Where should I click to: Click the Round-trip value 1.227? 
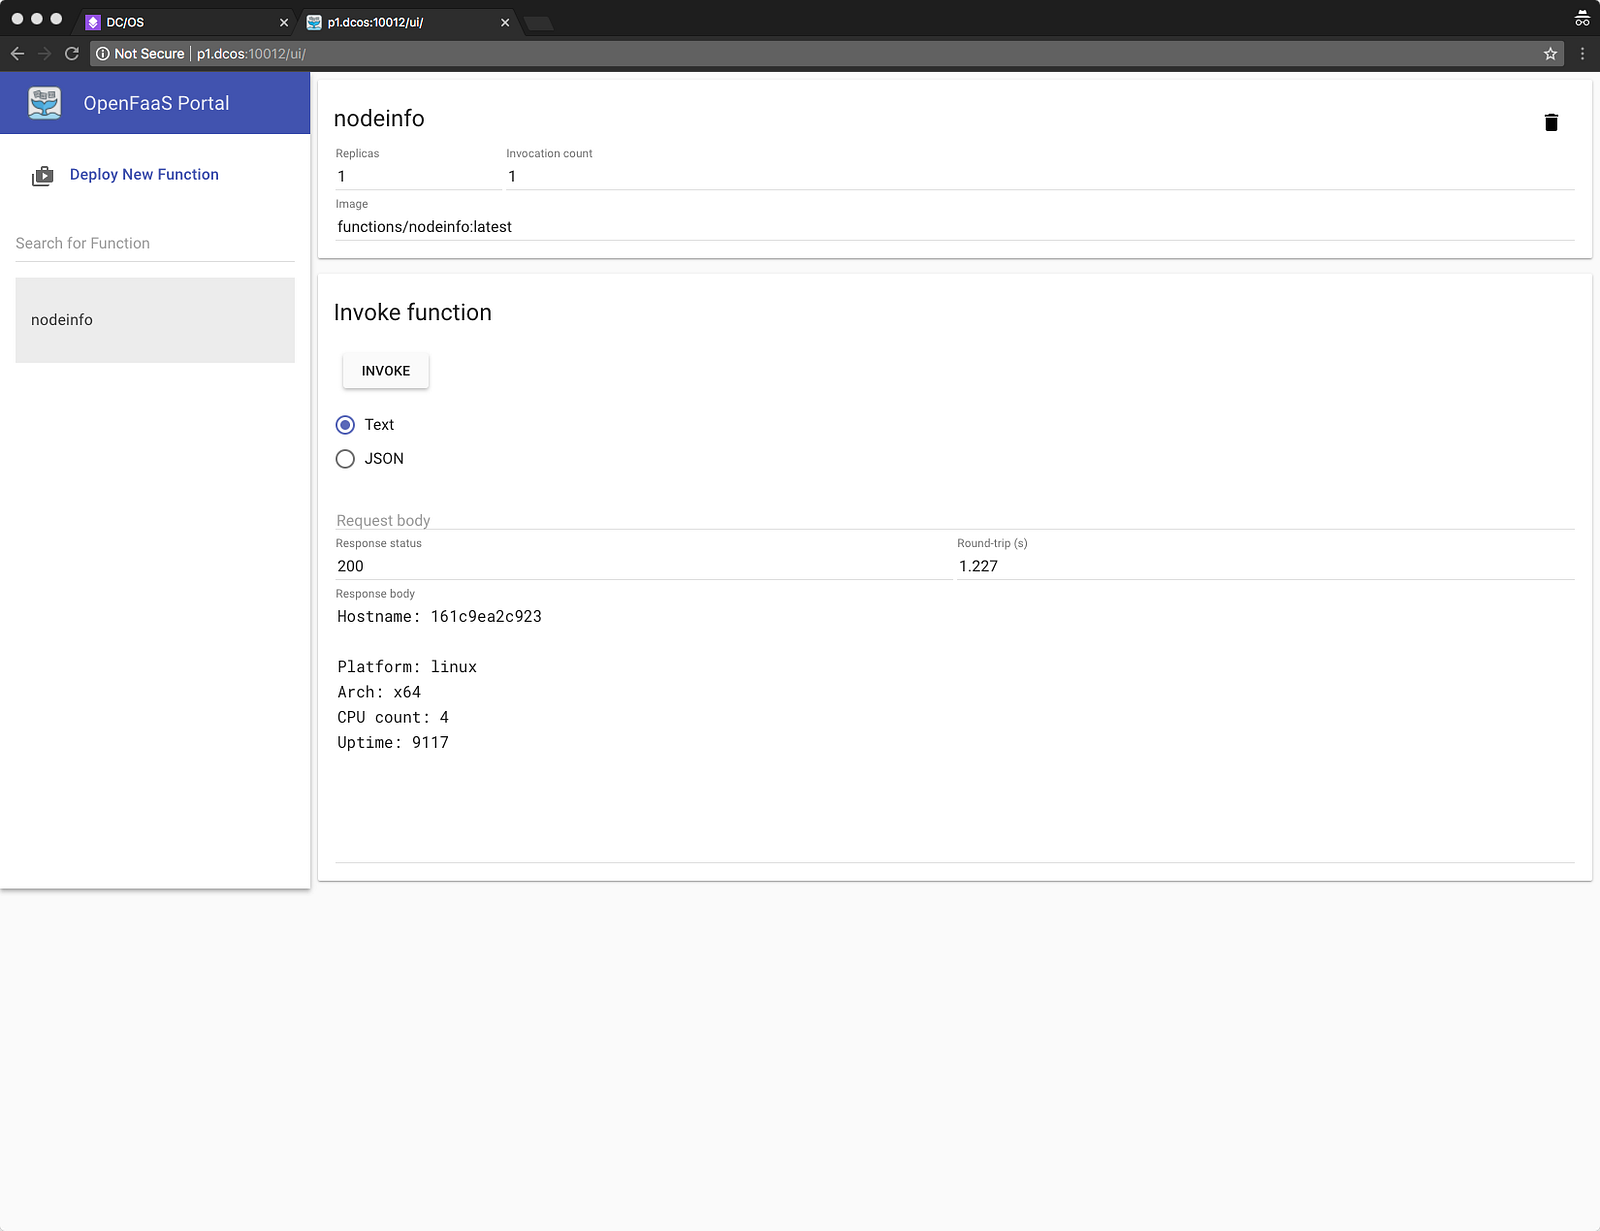1266,566
